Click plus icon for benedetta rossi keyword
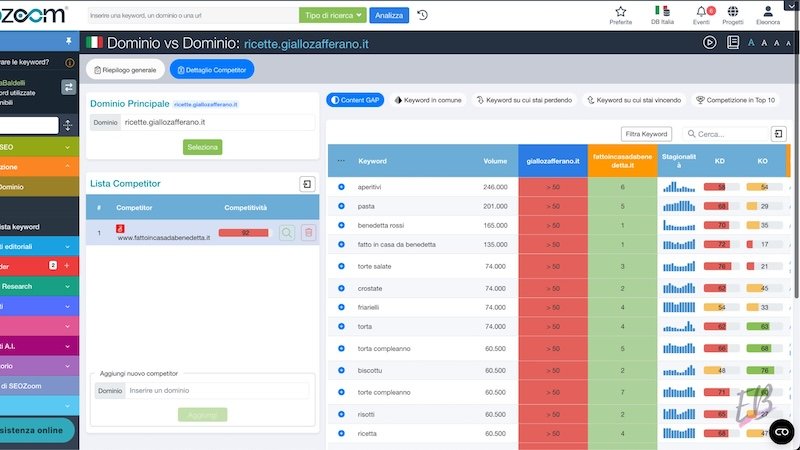Screen dimensions: 800x450 341,225
